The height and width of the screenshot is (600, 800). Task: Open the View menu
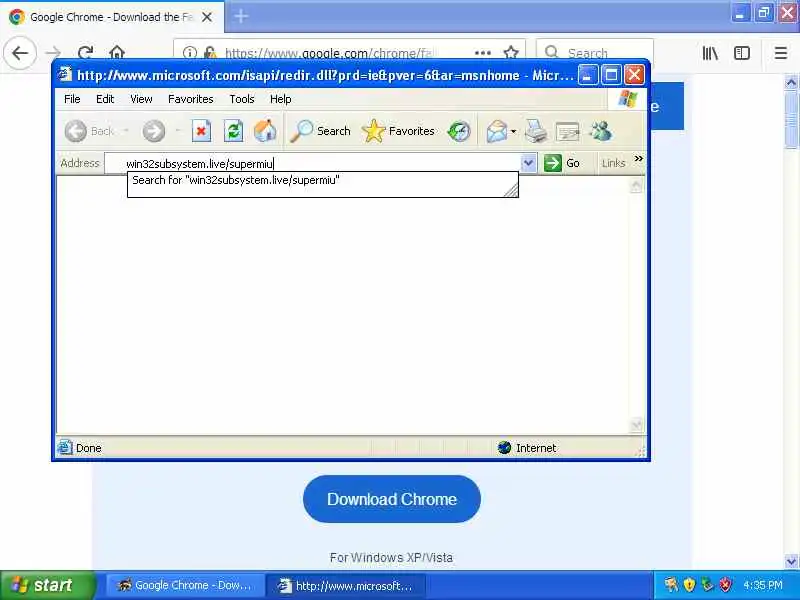(141, 99)
